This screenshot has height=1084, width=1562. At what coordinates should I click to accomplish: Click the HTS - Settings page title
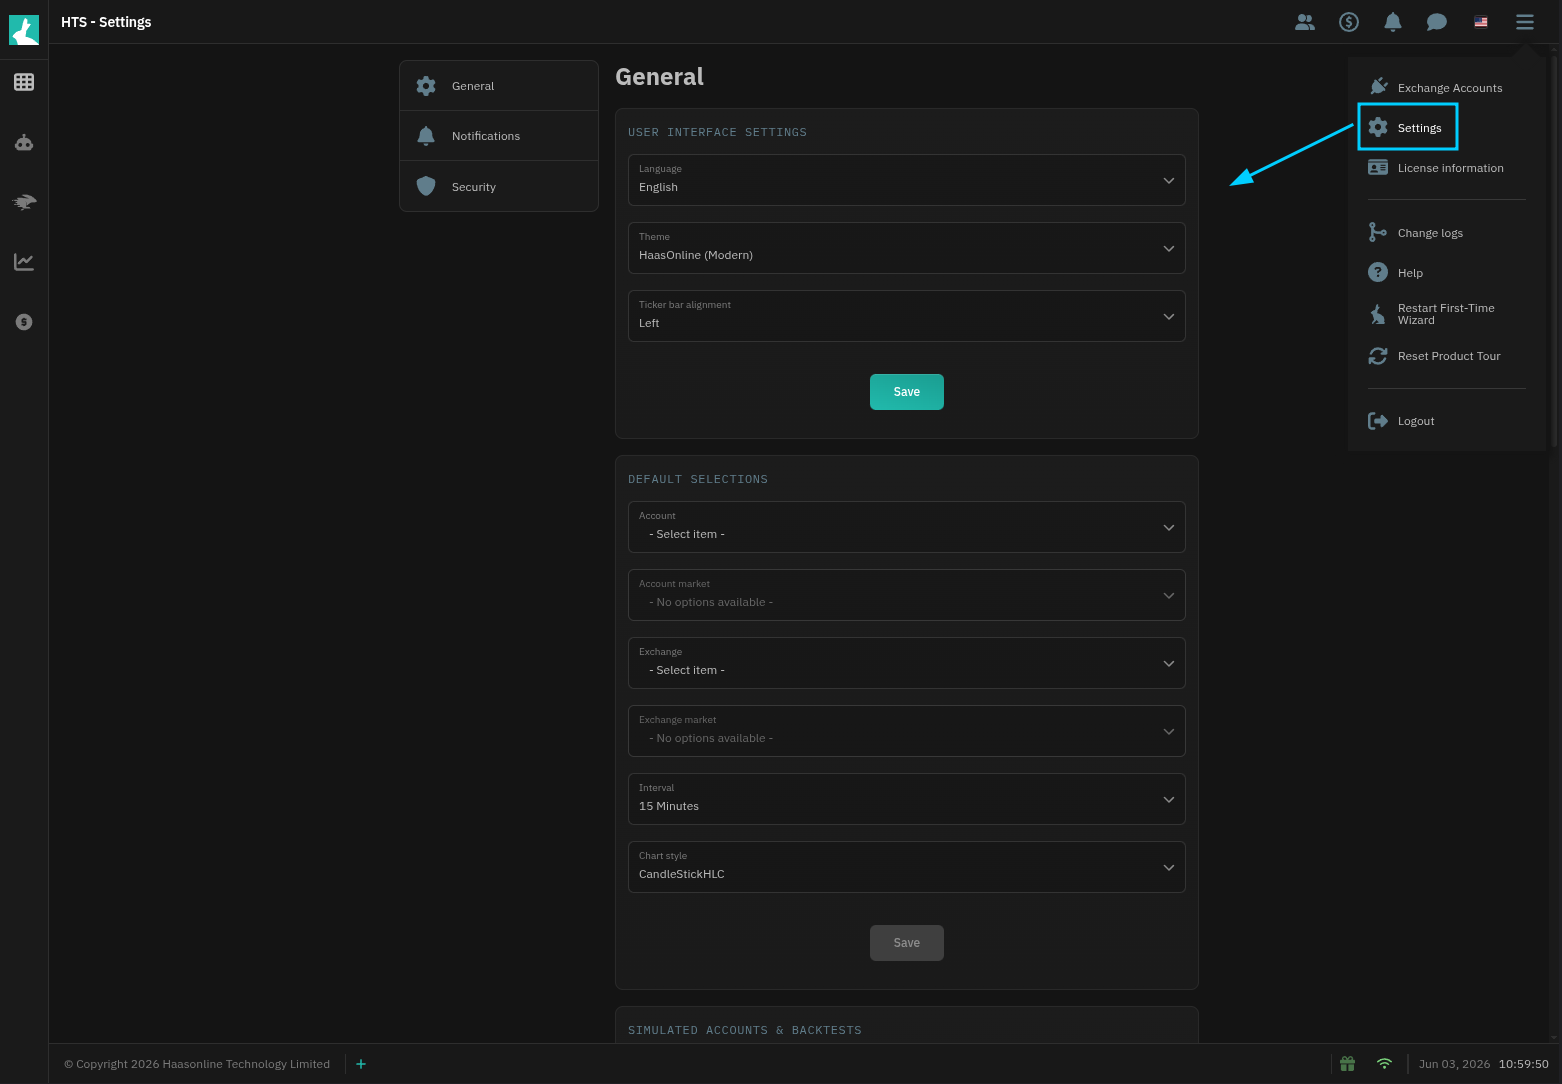pos(106,22)
